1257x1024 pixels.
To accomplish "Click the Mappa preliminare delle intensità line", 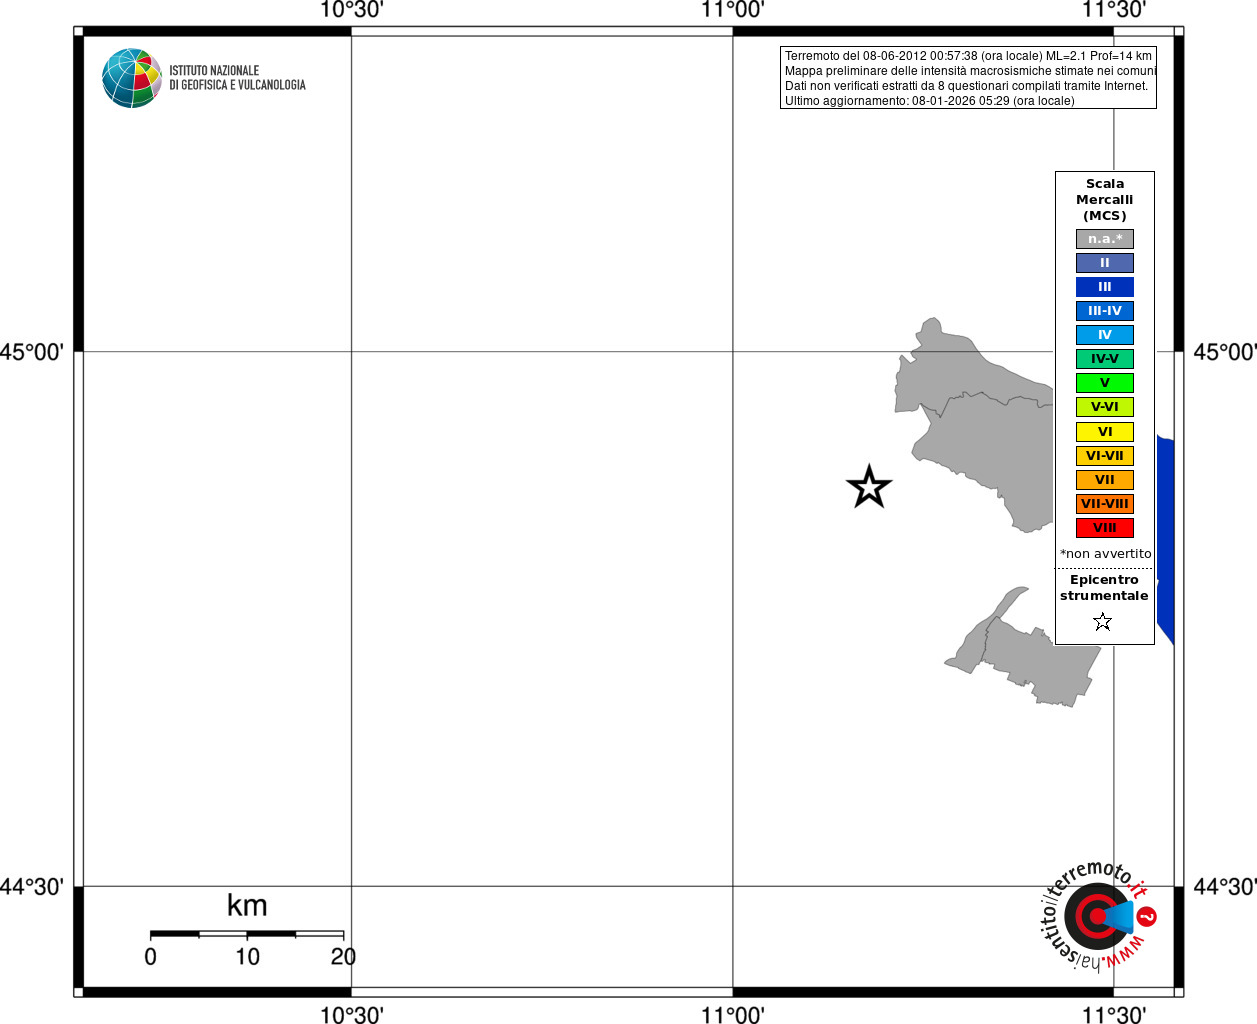I will click(970, 71).
